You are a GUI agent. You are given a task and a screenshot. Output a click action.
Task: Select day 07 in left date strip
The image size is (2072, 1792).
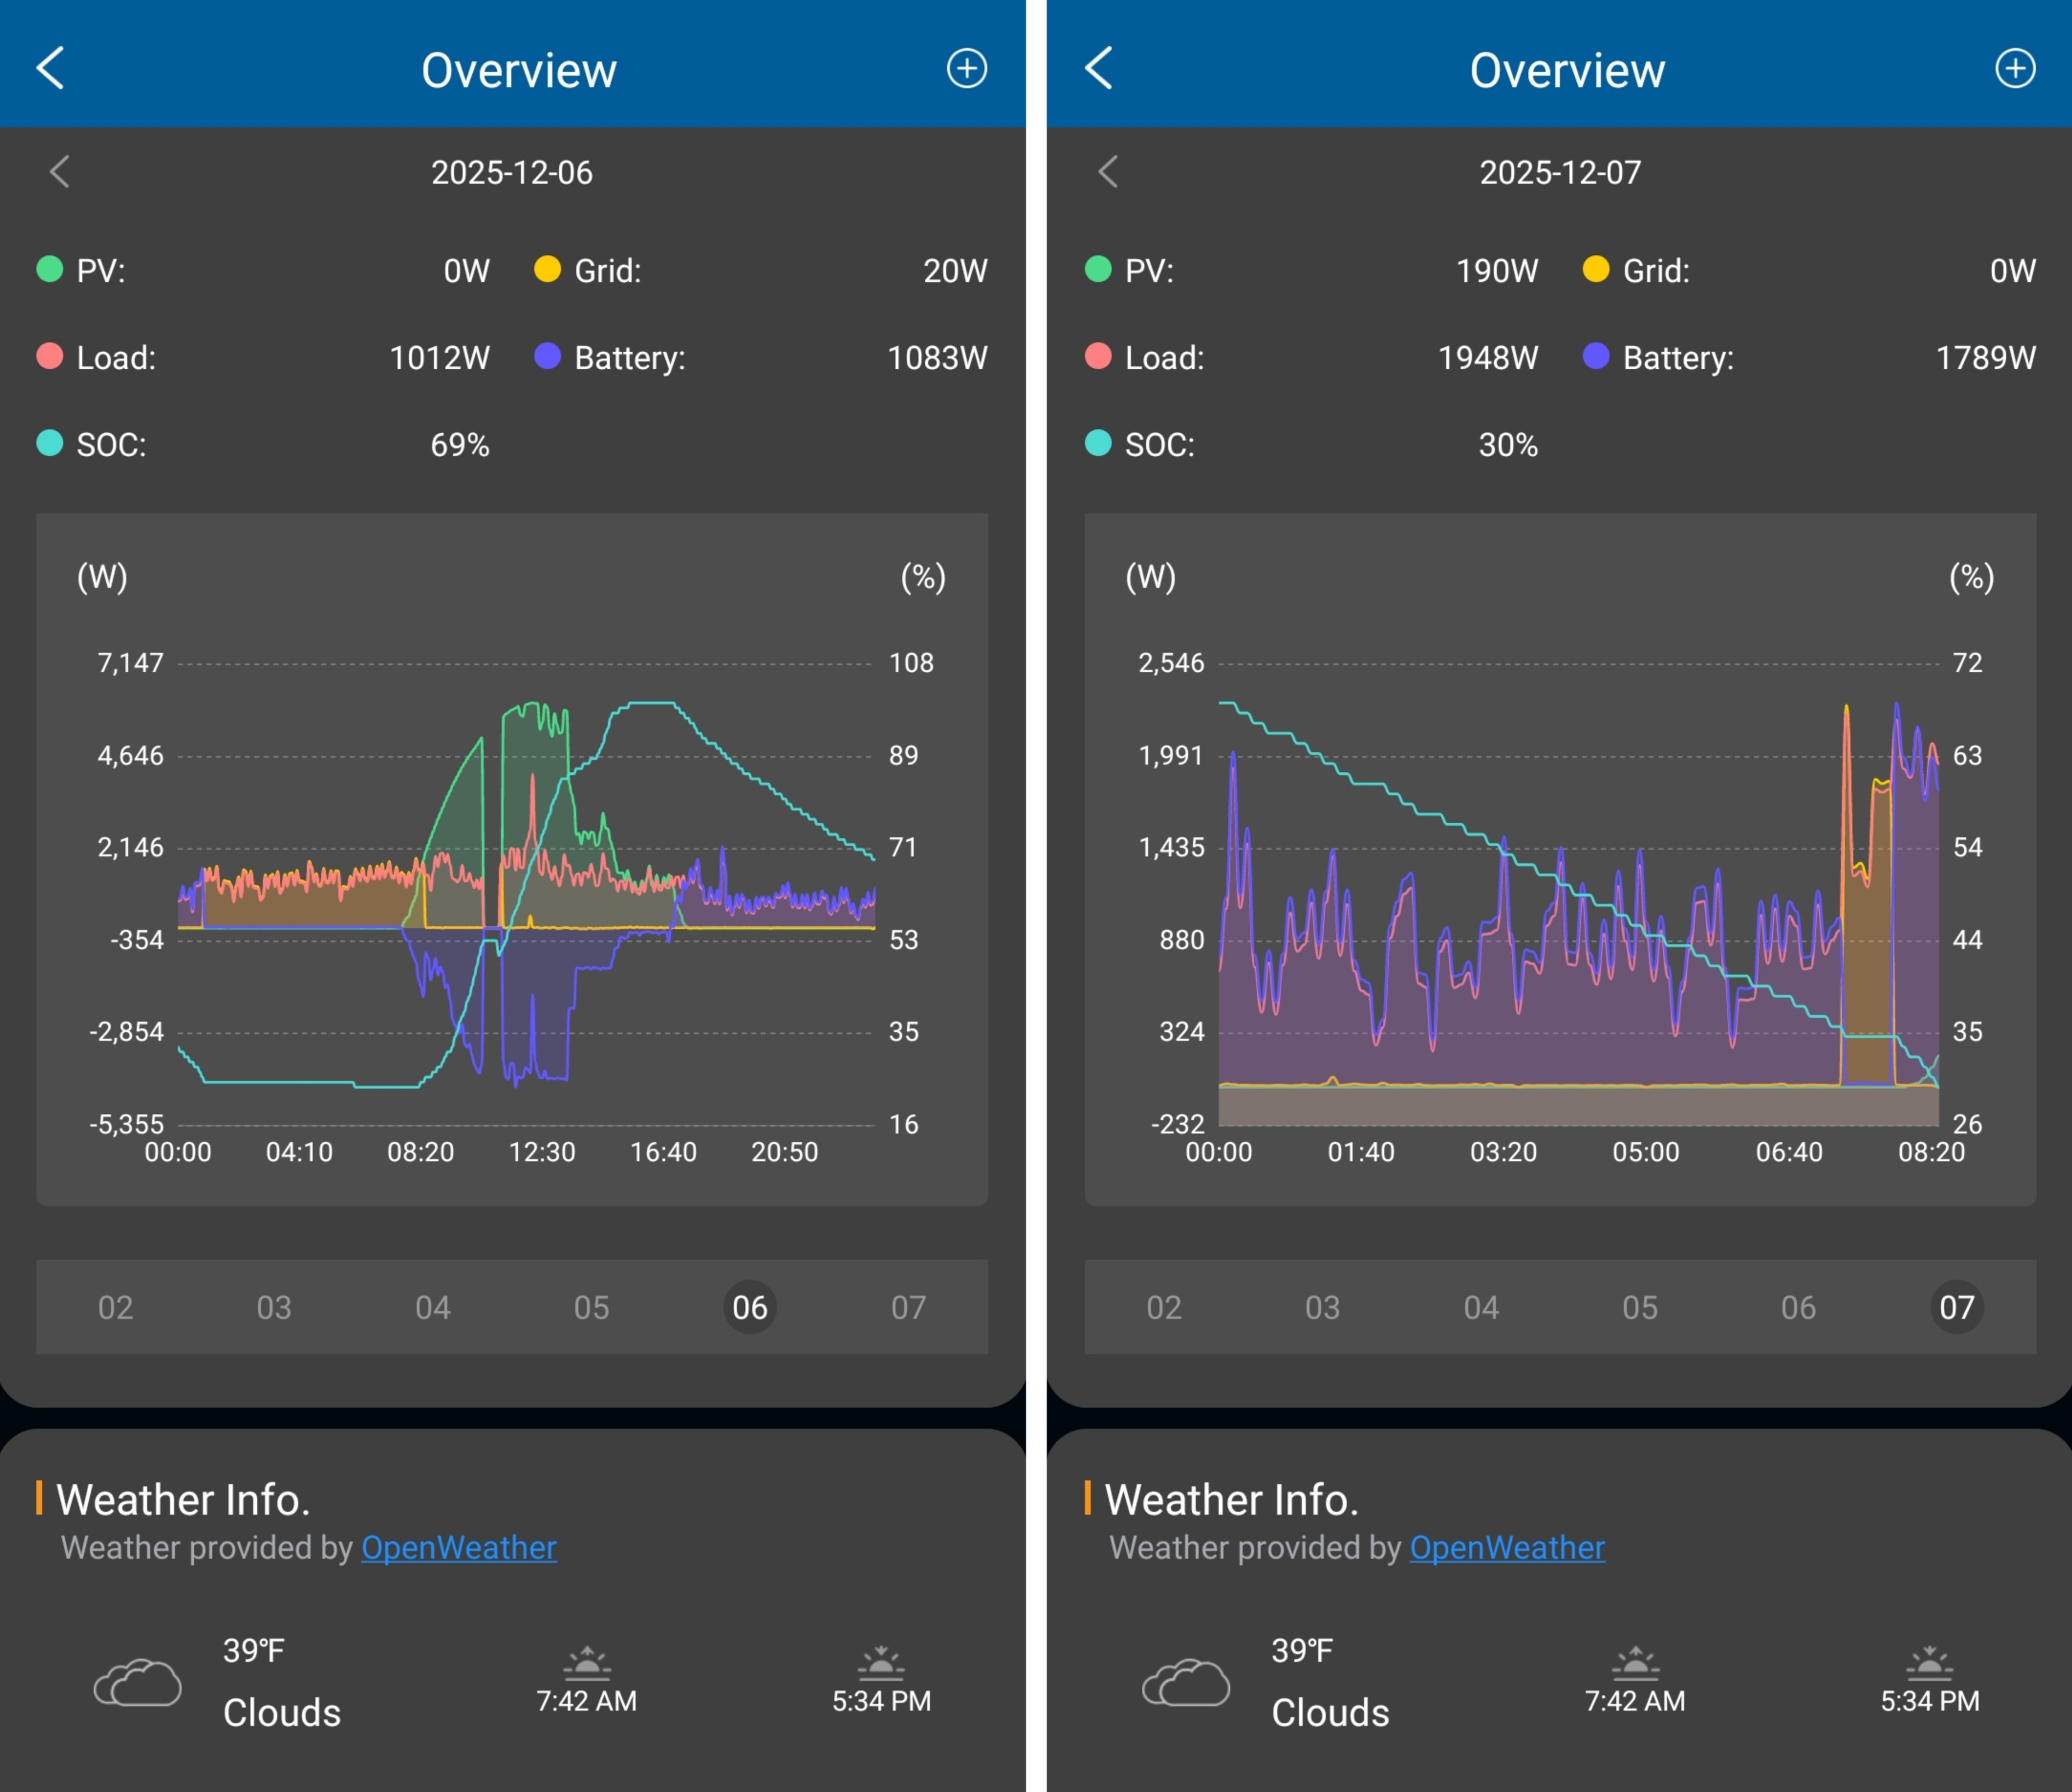[x=908, y=1307]
